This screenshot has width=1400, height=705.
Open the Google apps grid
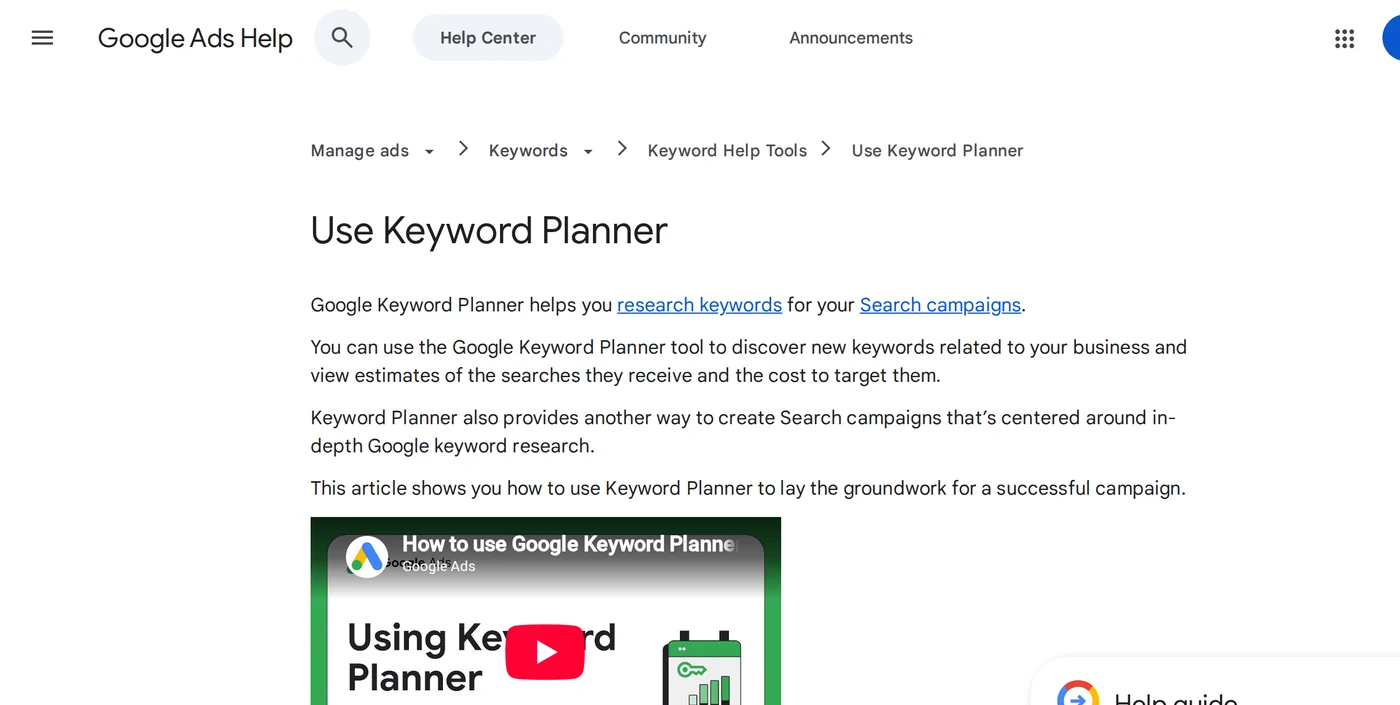tap(1344, 38)
